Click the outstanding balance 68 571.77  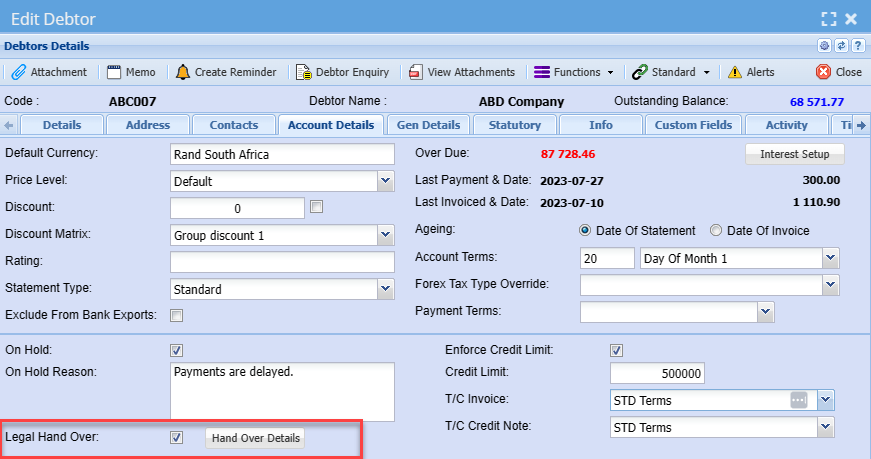point(817,102)
